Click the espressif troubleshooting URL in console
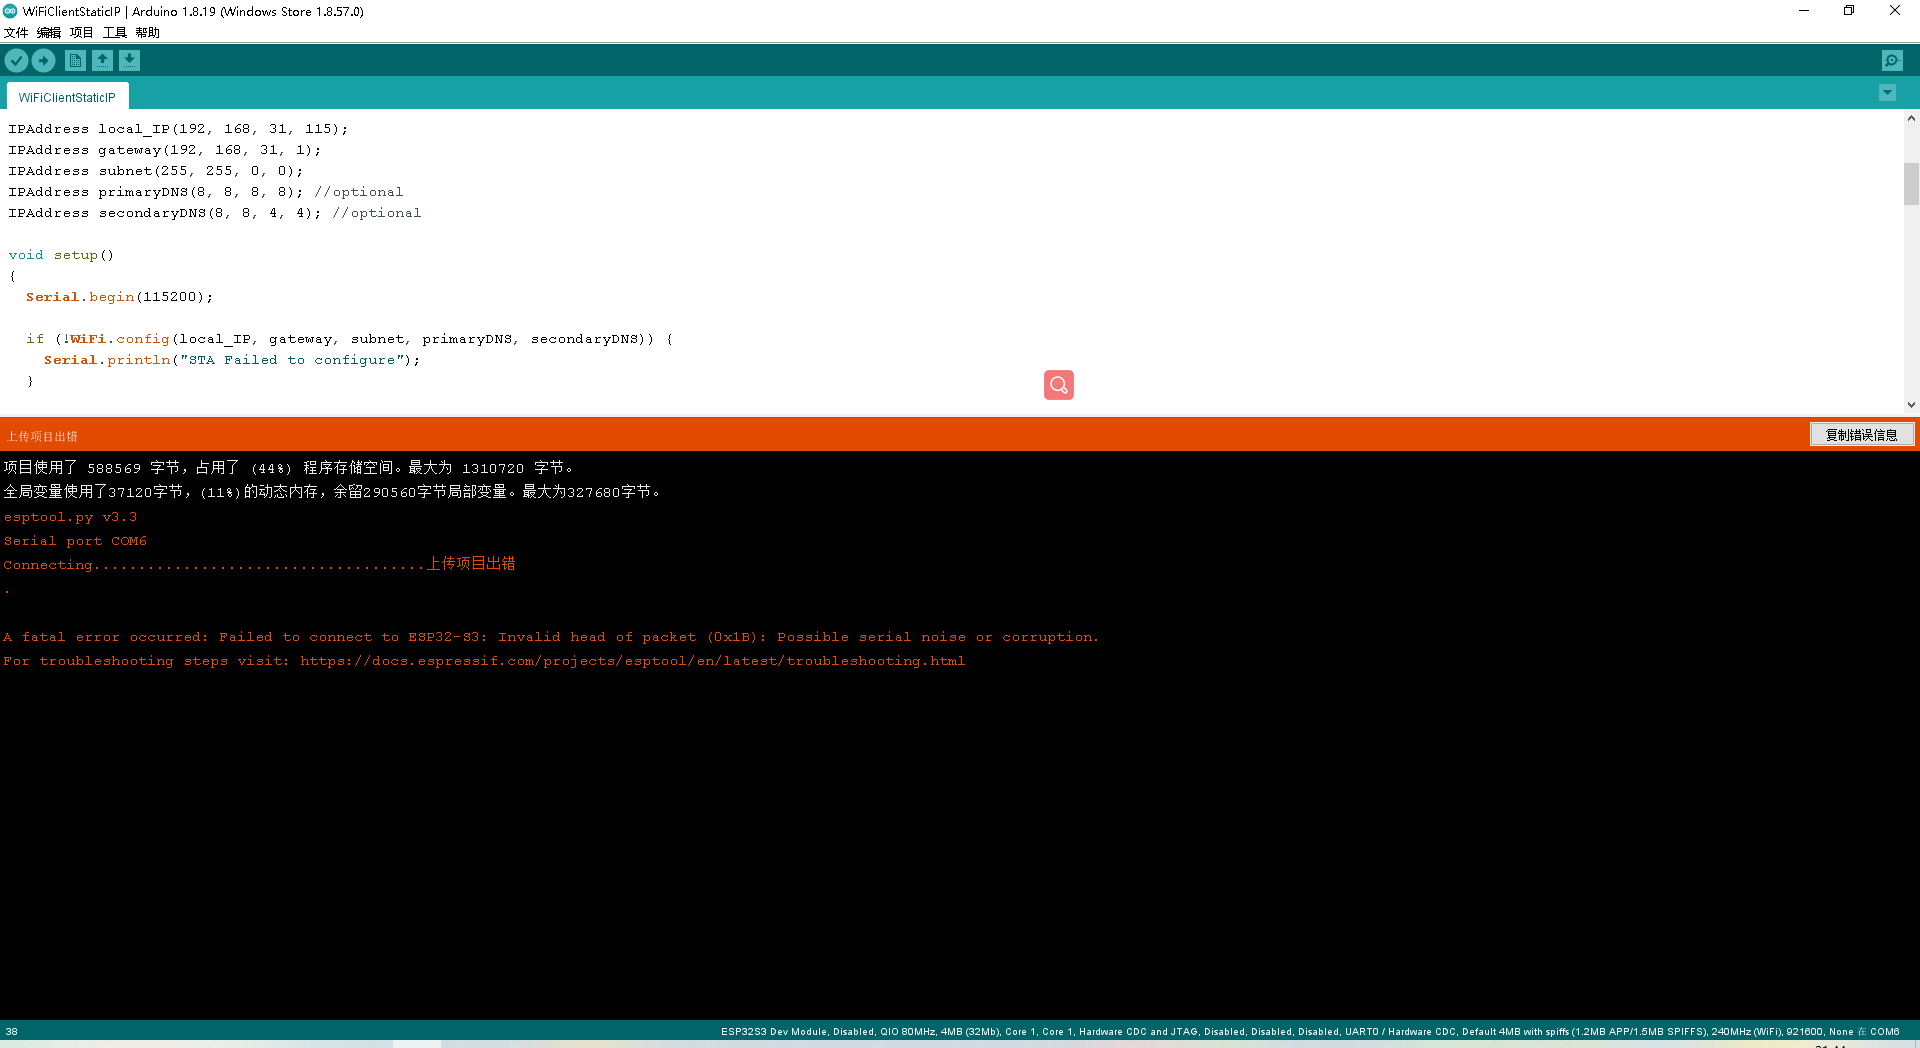The image size is (1920, 1048). pos(633,661)
